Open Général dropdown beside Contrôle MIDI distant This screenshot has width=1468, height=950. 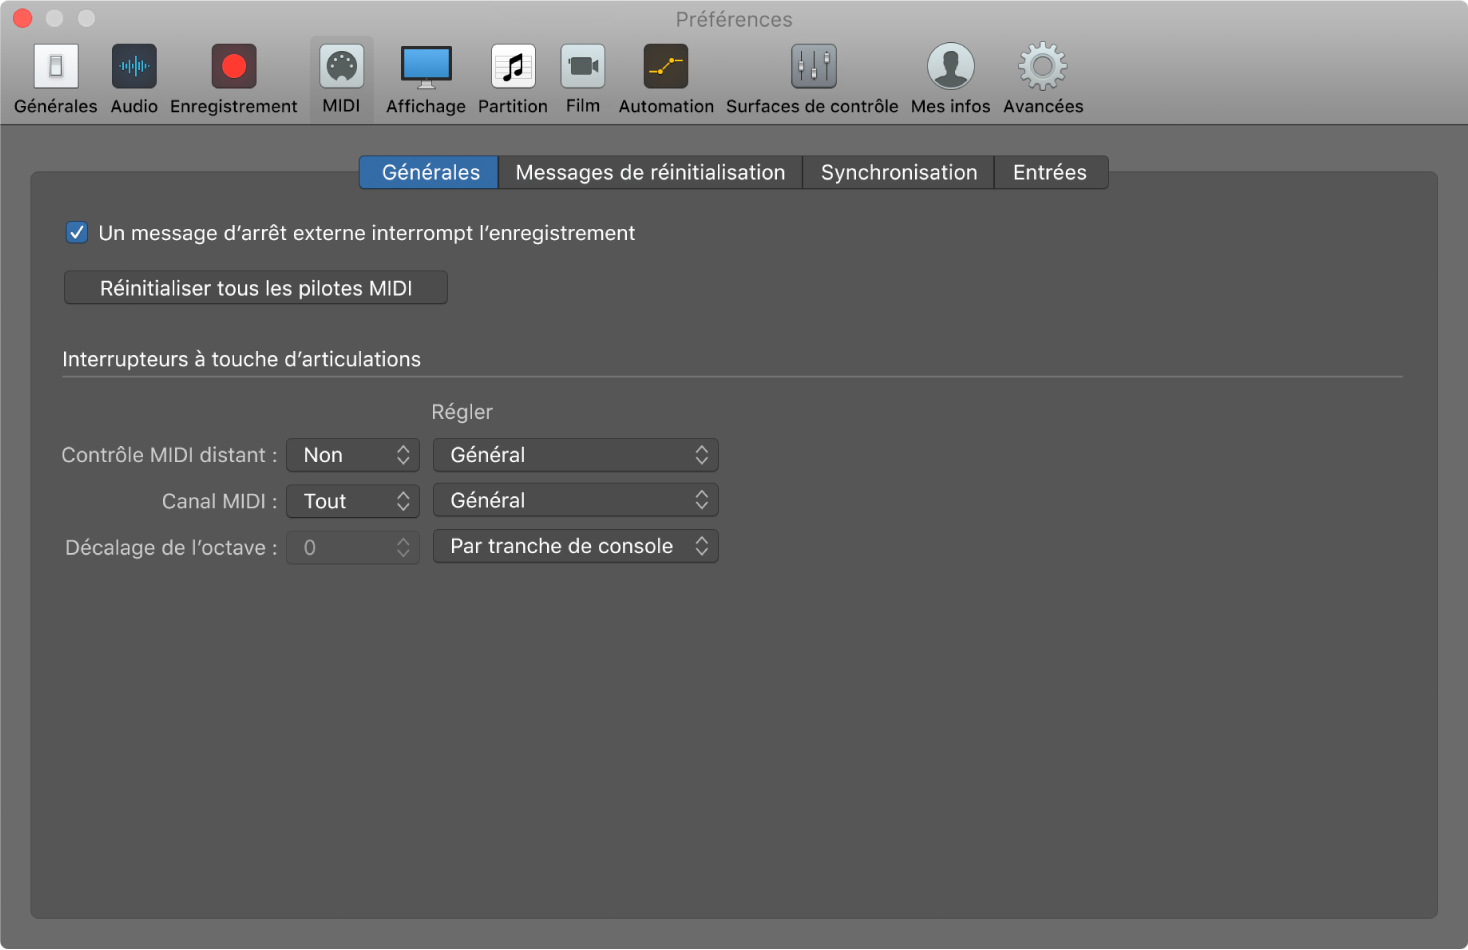576,455
